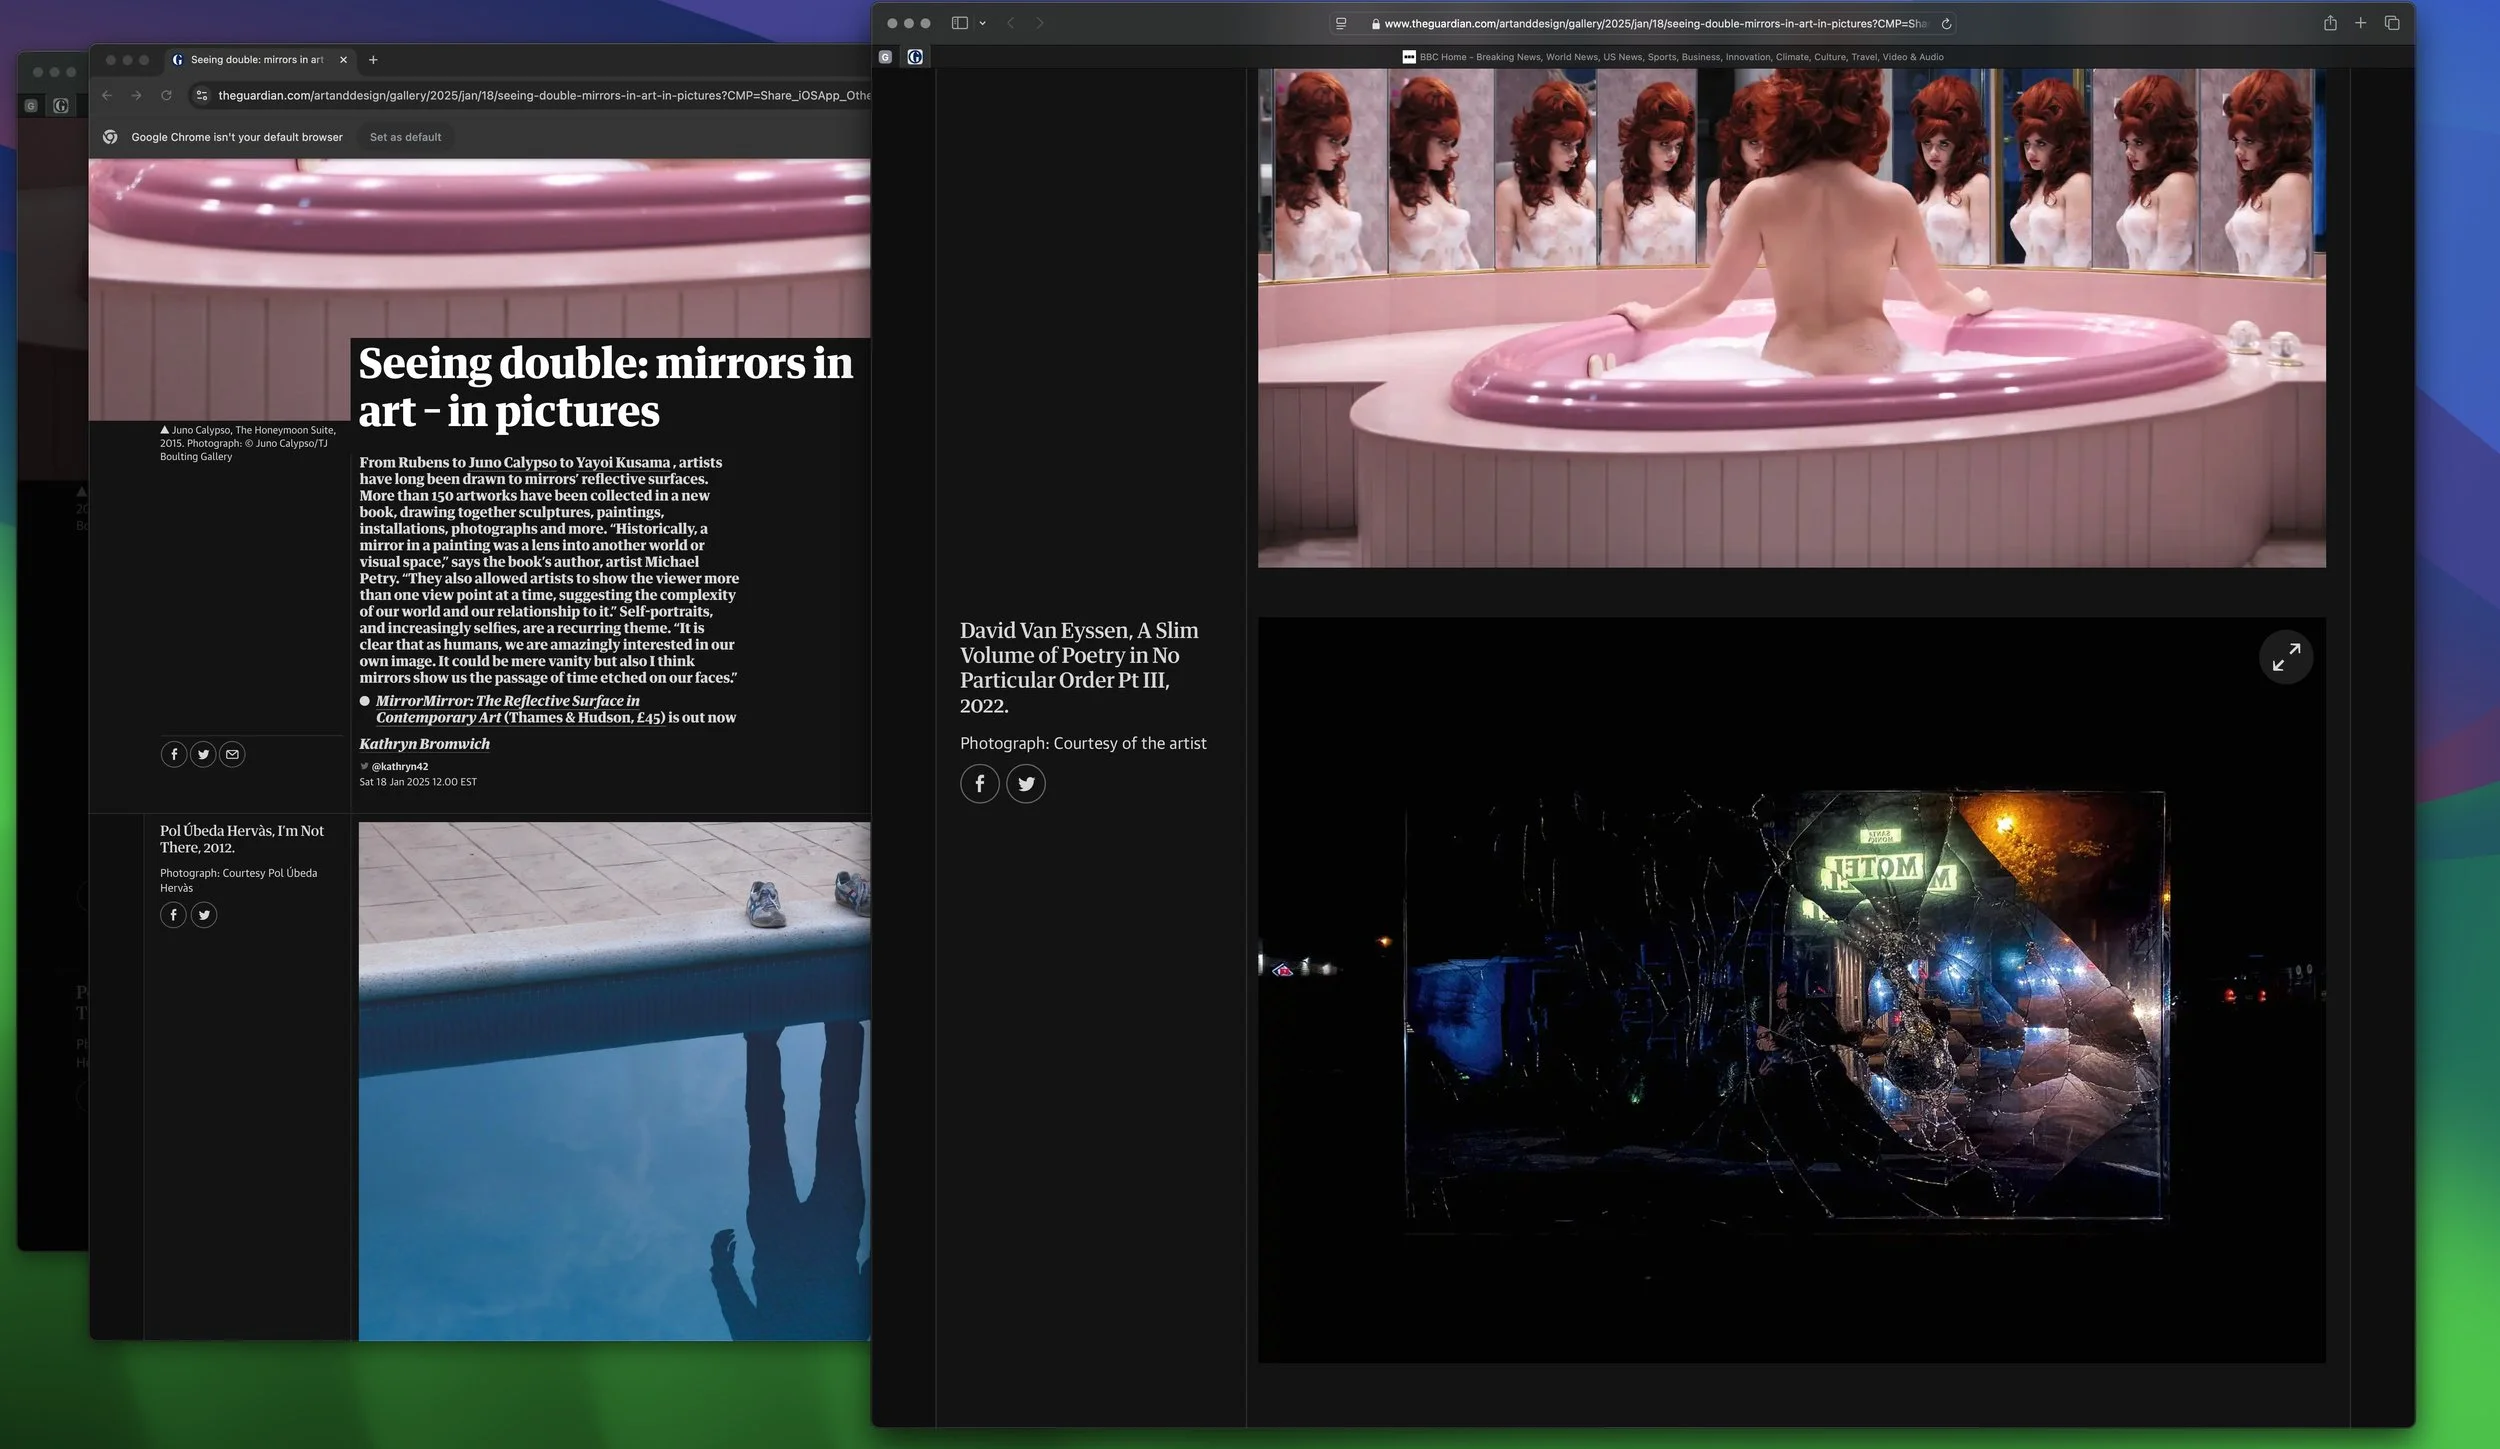
Task: Click the Twitter icon beside the Van Eyssen caption
Action: (x=1025, y=783)
